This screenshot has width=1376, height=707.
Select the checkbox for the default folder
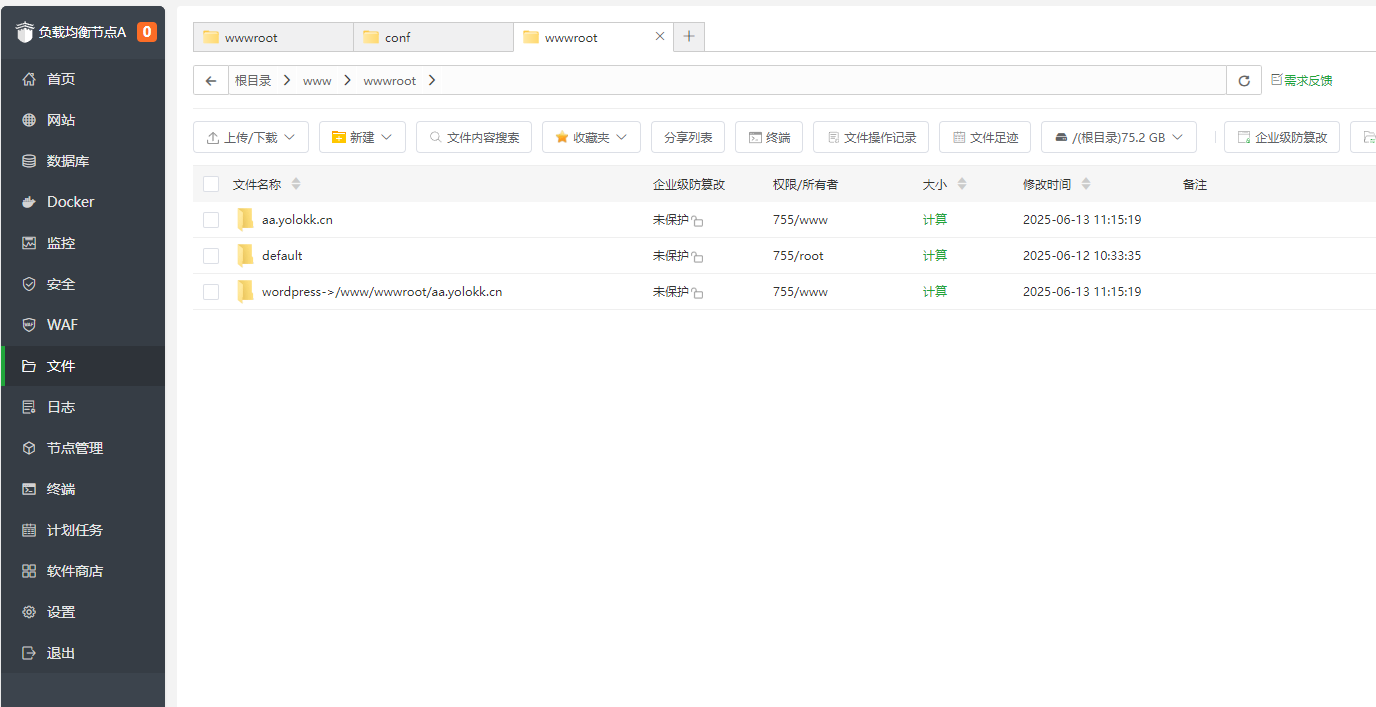coord(211,255)
